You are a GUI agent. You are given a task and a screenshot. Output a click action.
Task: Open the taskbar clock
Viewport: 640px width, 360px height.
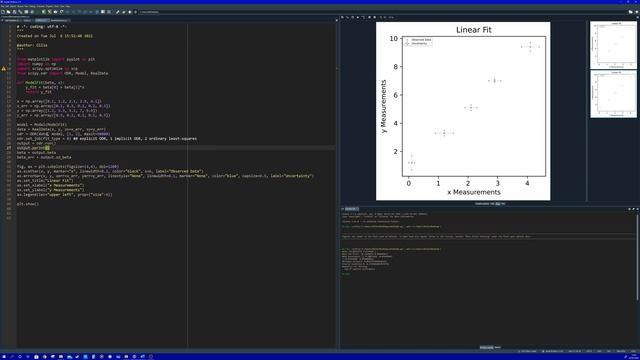(x=634, y=357)
